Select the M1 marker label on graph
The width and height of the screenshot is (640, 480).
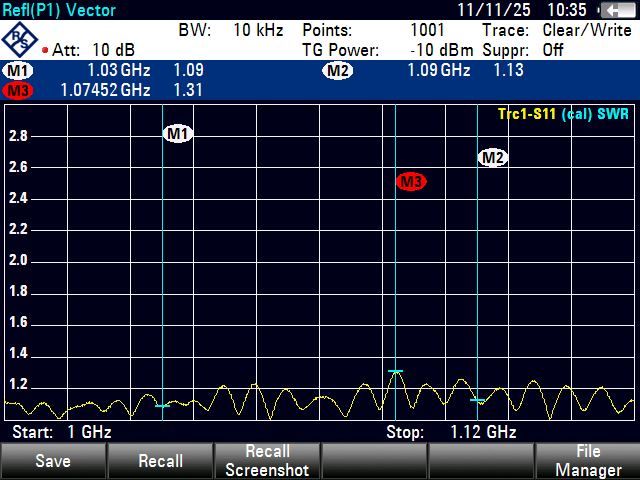178,133
